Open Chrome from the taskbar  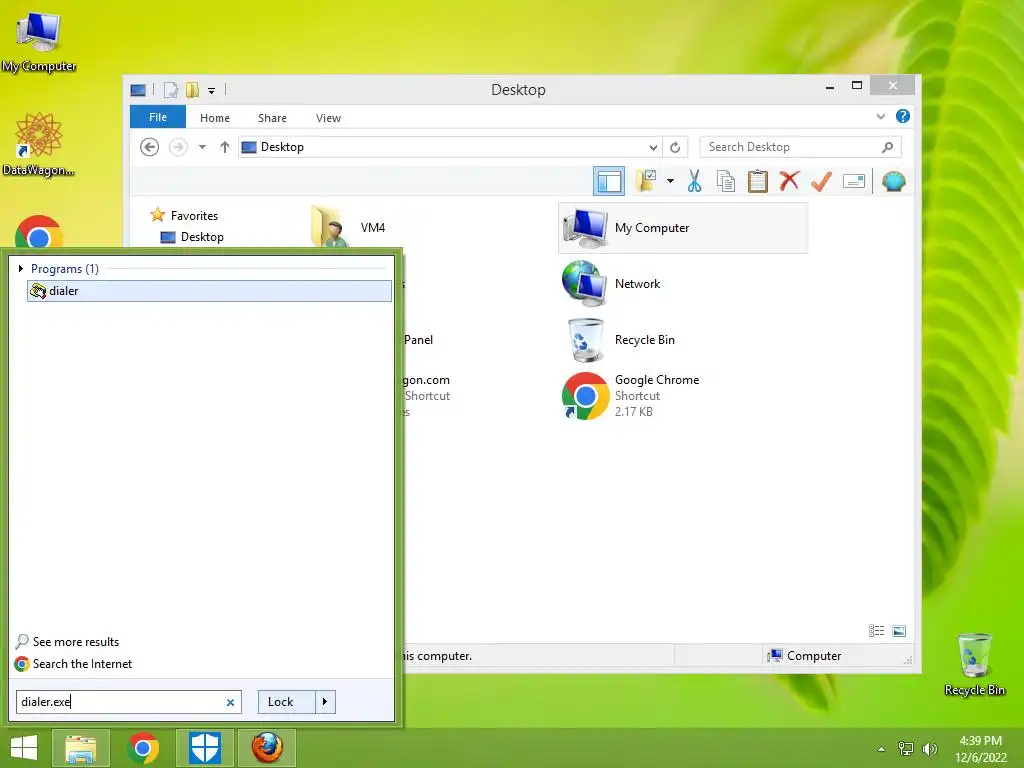tap(142, 747)
